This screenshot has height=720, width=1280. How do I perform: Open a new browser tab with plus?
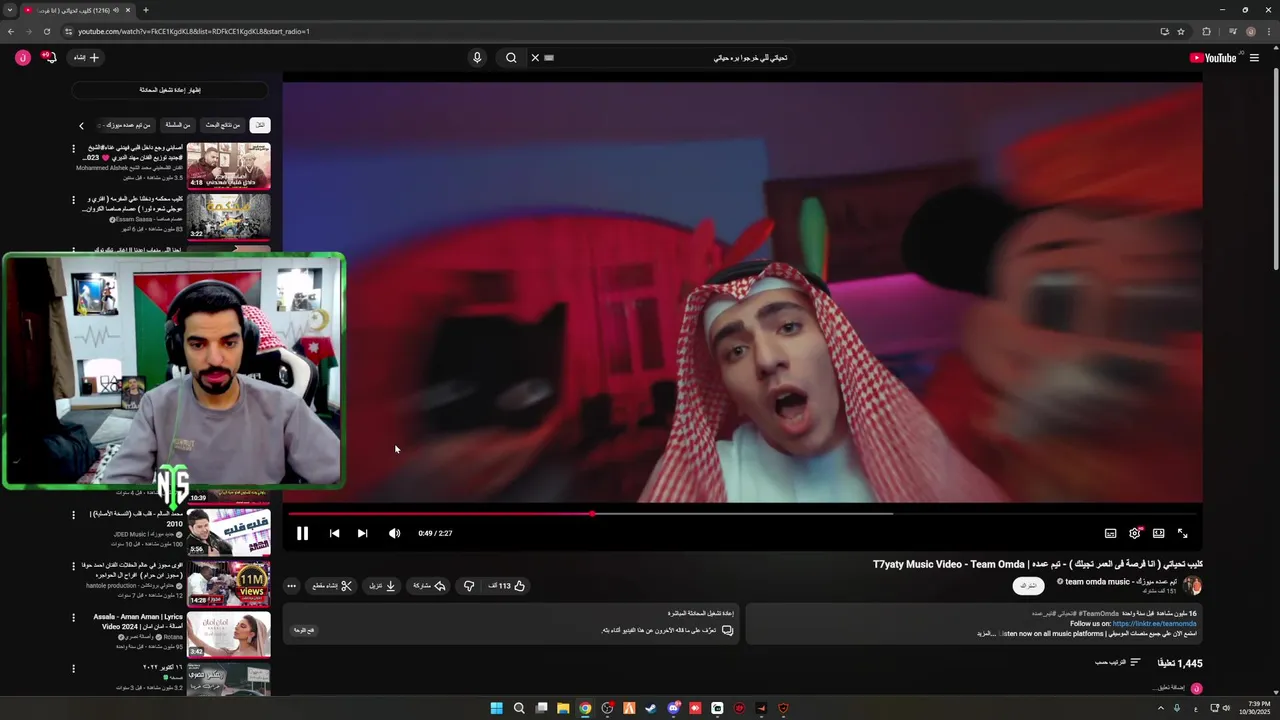pos(146,10)
